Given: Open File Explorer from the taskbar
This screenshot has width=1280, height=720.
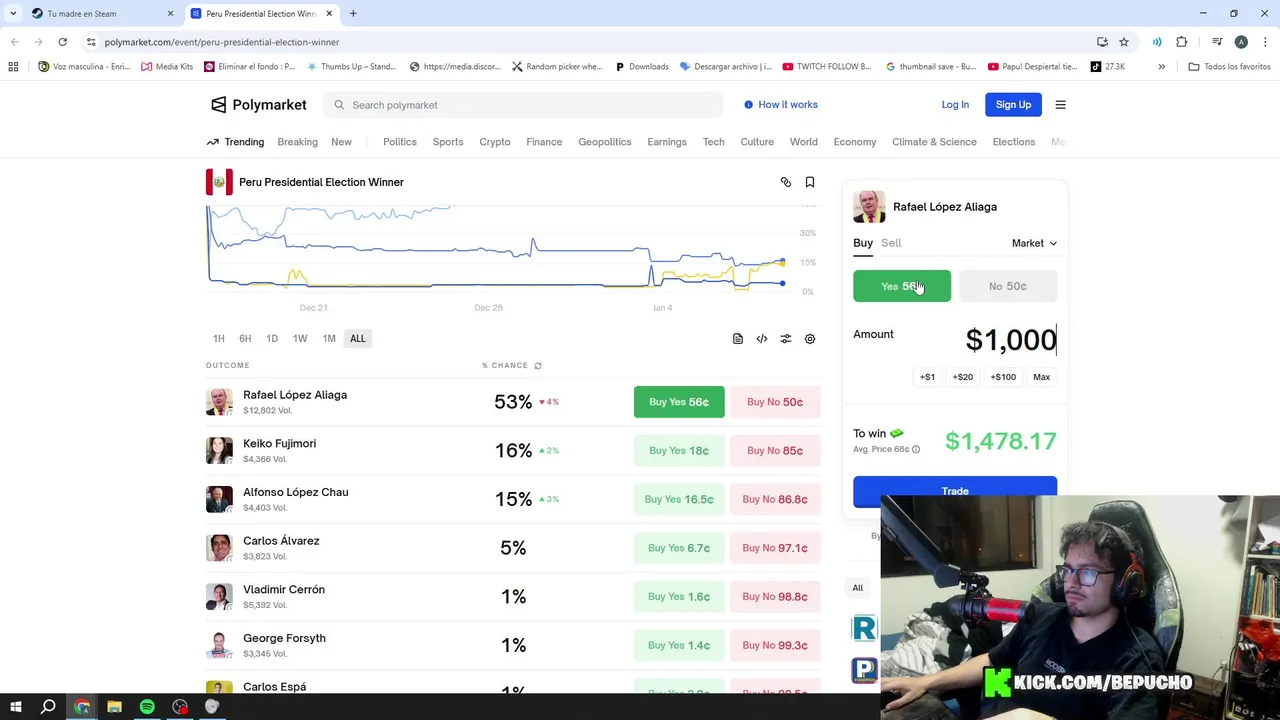Looking at the screenshot, I should tap(114, 707).
